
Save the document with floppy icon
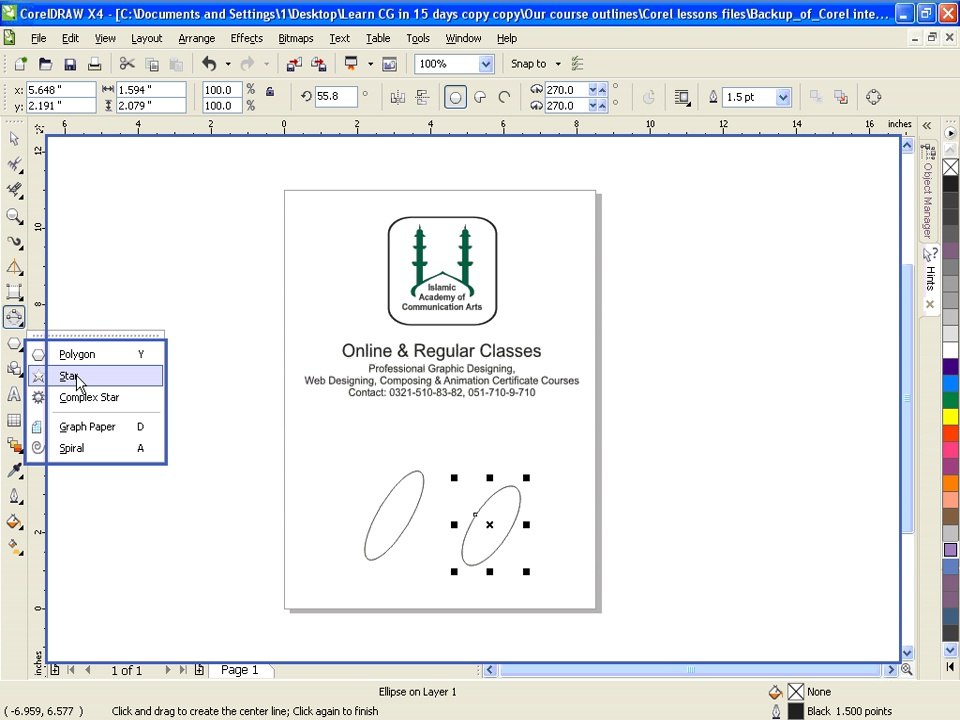[70, 64]
